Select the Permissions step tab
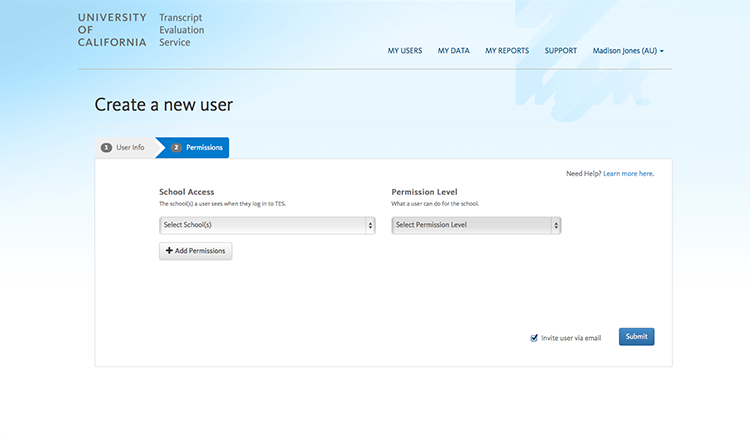Viewport: 750px width, 437px height. pyautogui.click(x=193, y=147)
